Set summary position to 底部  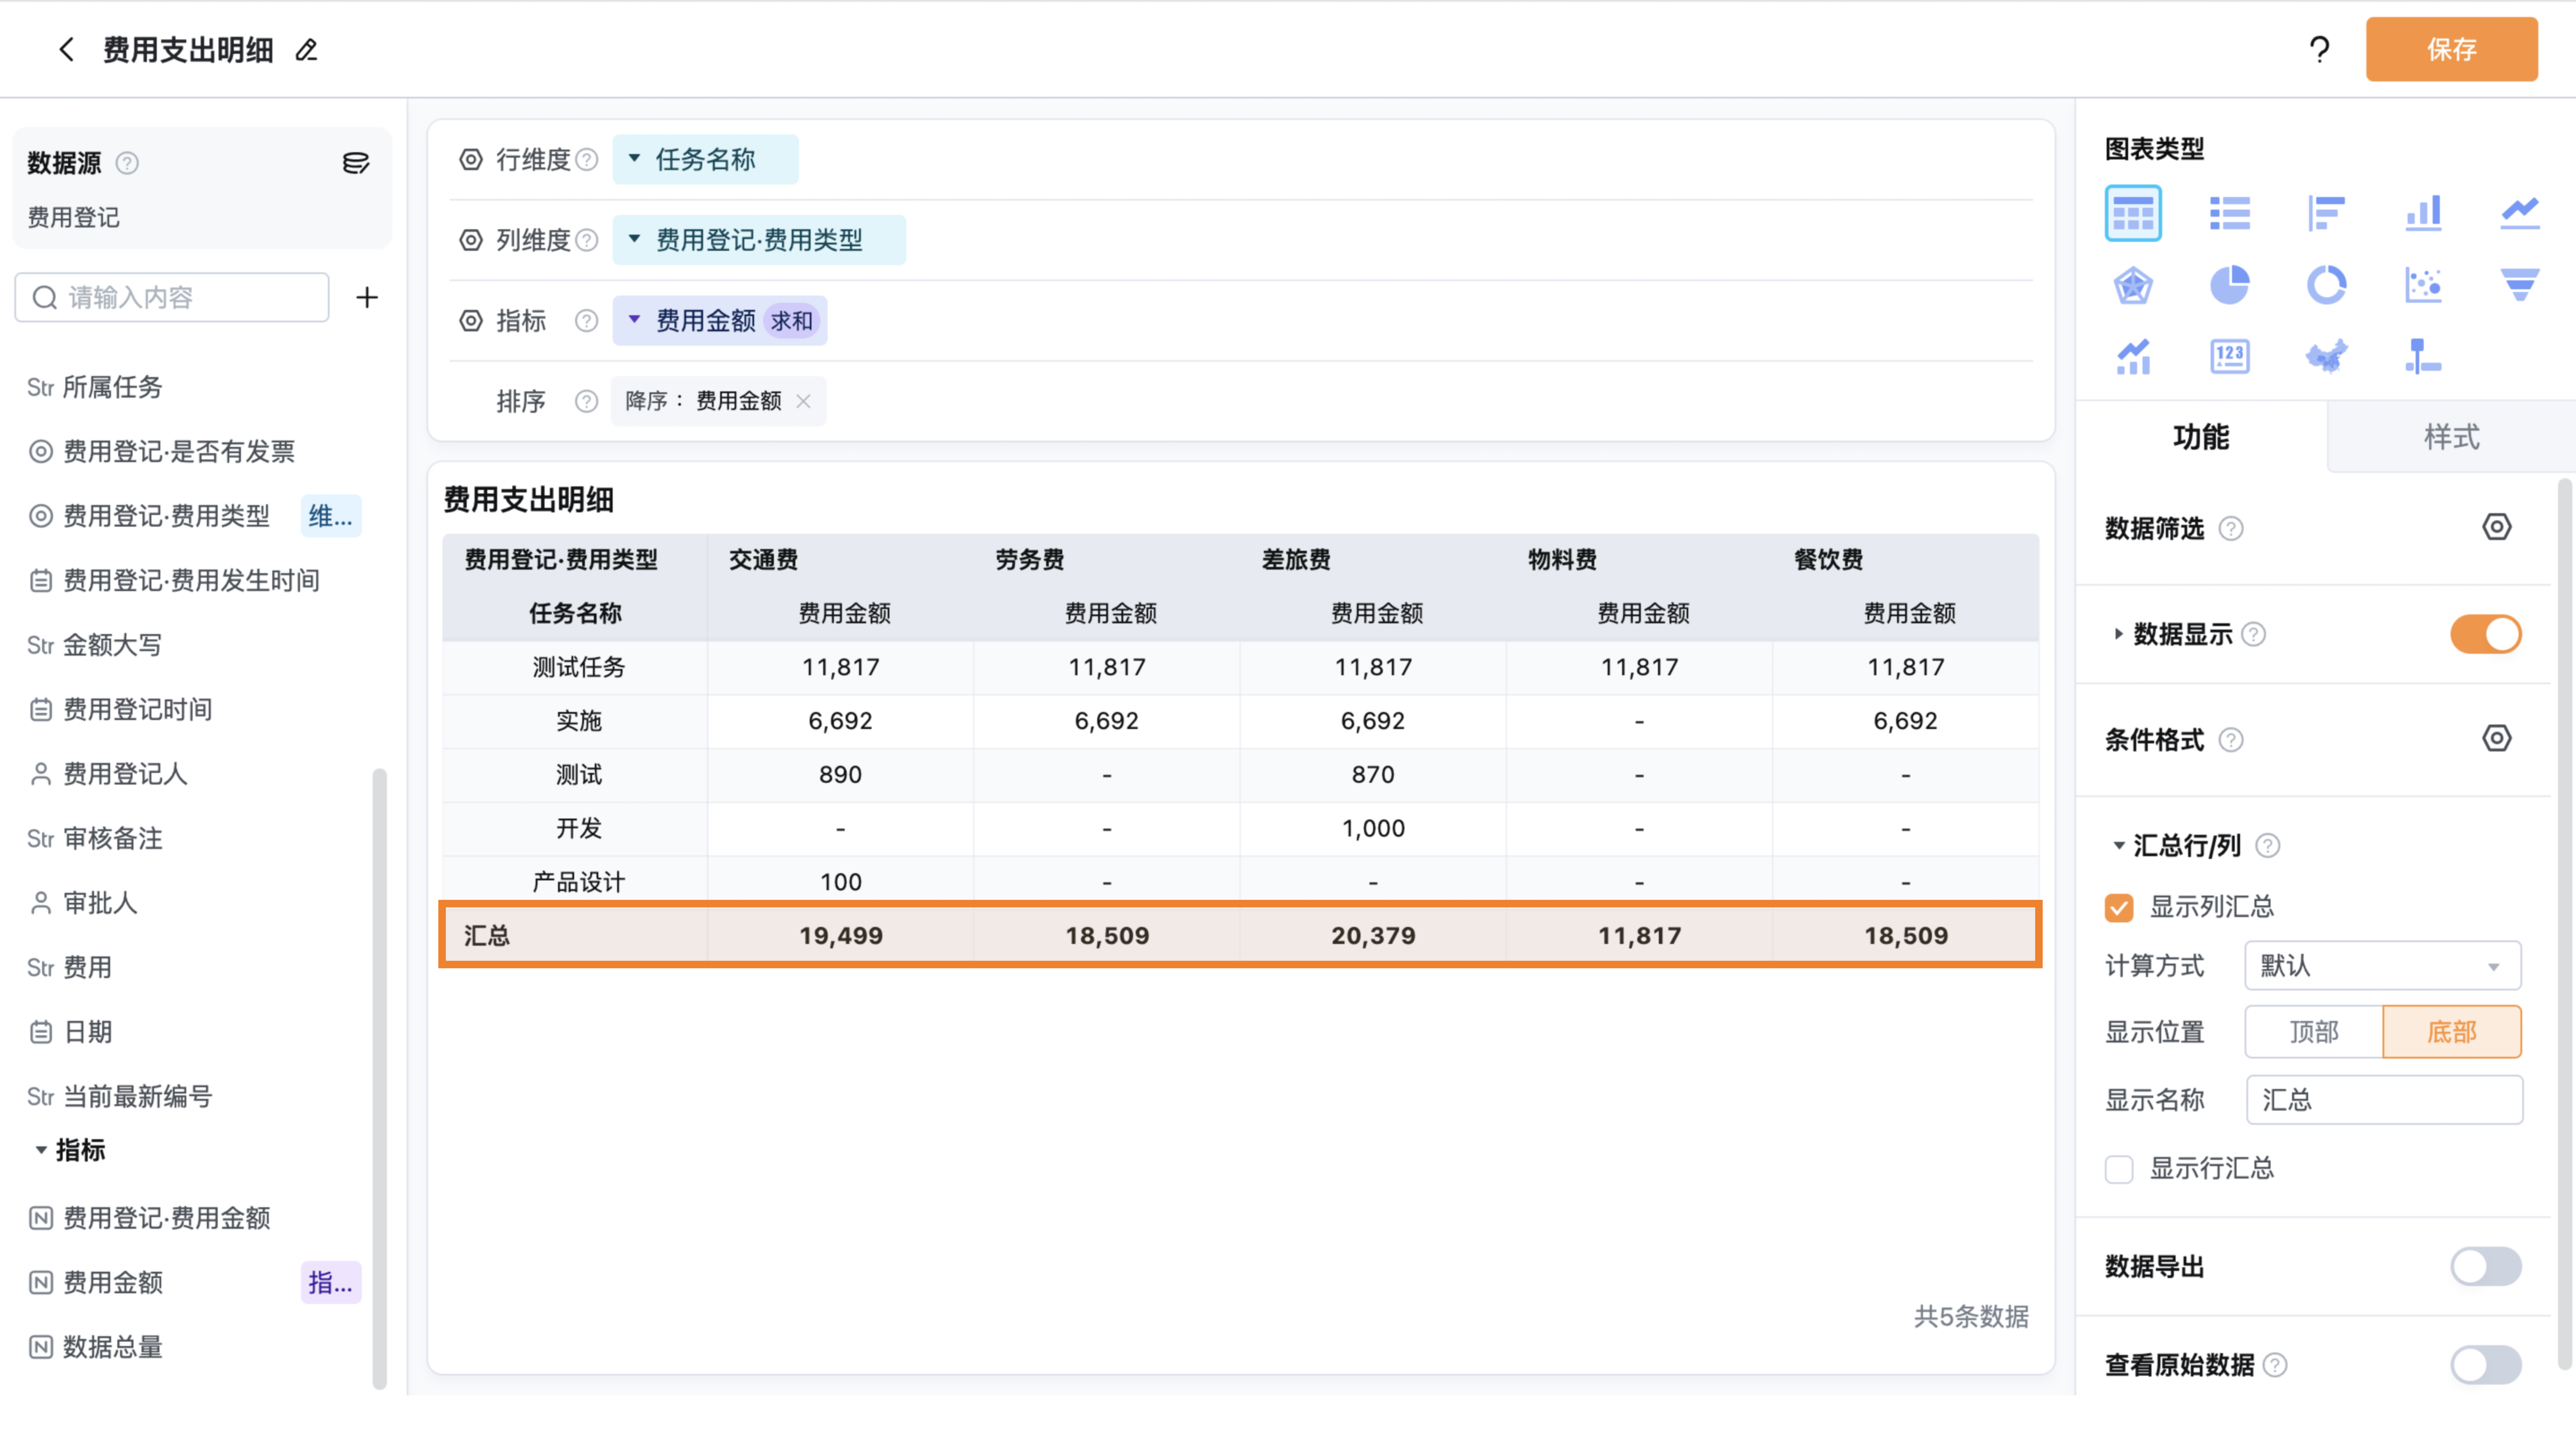(x=2452, y=1032)
